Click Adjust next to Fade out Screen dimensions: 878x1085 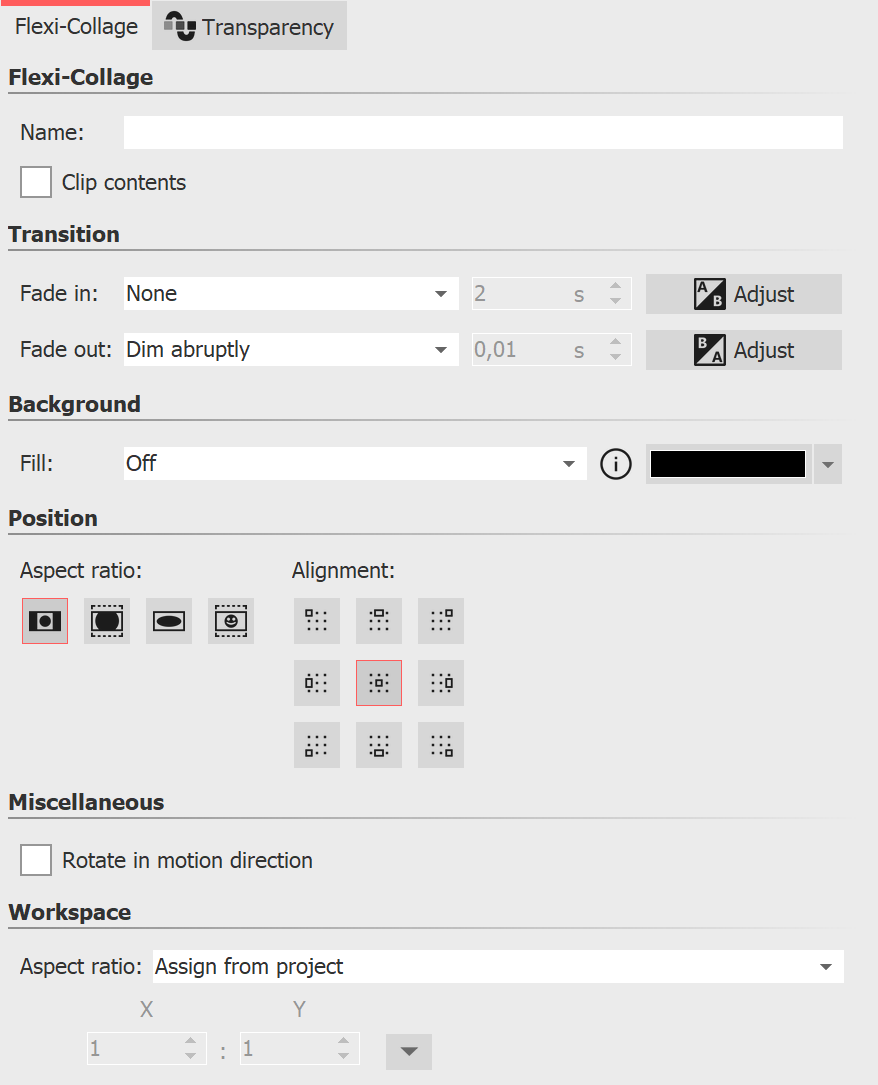tap(743, 349)
